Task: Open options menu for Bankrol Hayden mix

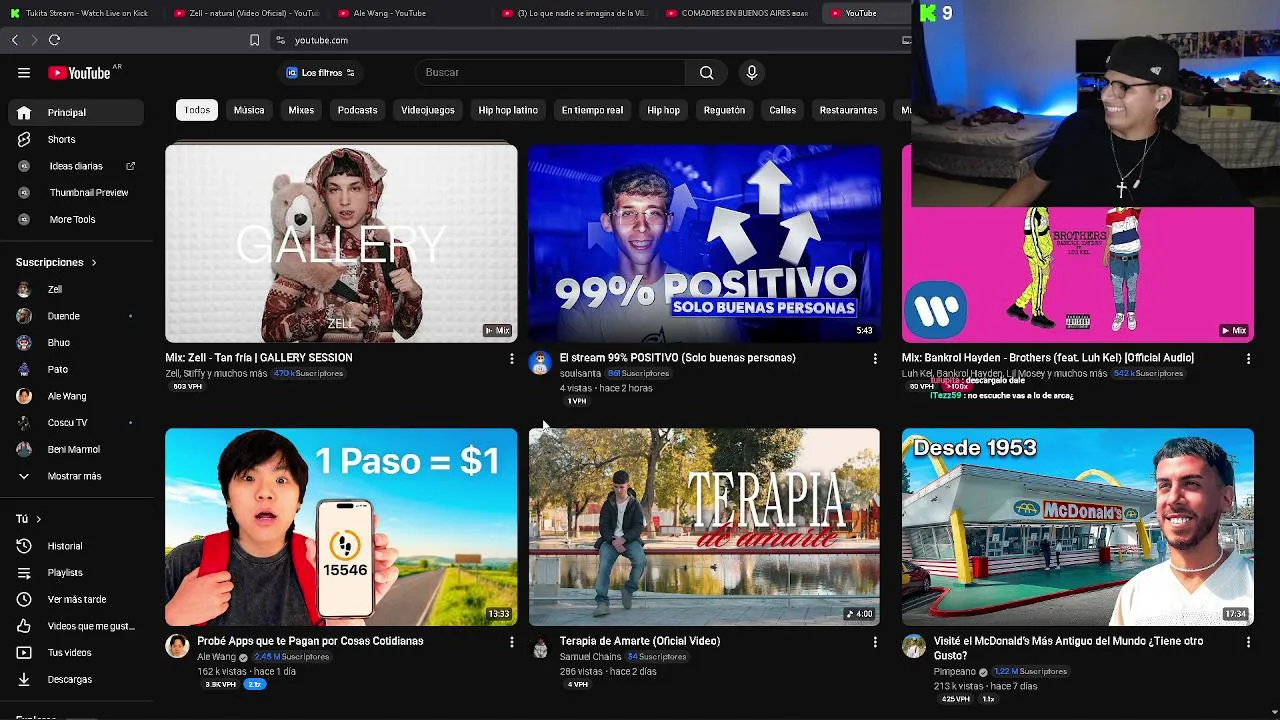Action: tap(1248, 358)
